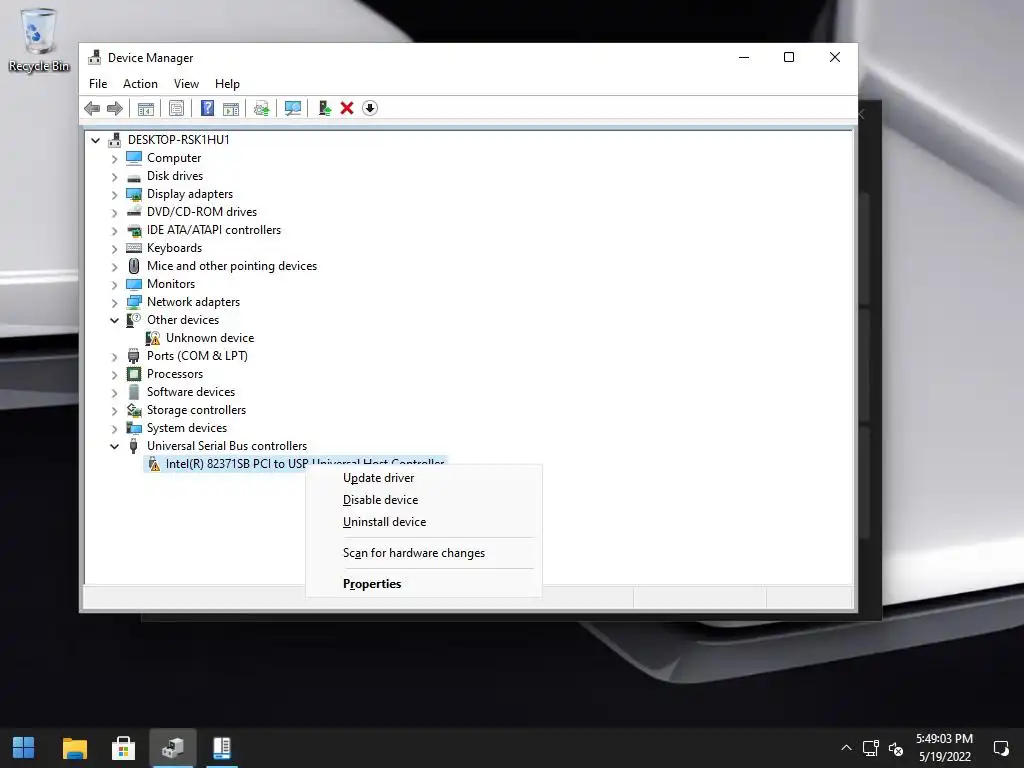Select the Display adapters icon
Viewport: 1024px width, 768px height.
point(134,195)
